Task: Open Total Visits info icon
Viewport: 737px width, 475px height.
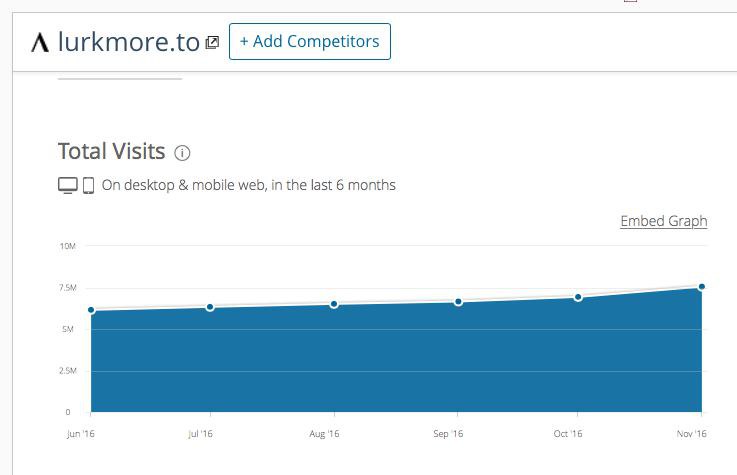Action: (182, 153)
